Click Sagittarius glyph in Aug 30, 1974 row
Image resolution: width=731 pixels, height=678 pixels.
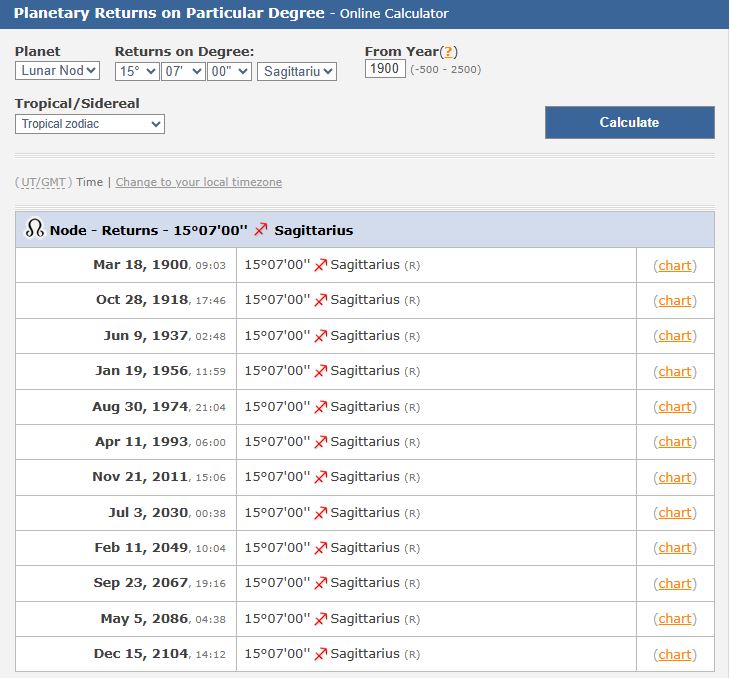click(321, 407)
